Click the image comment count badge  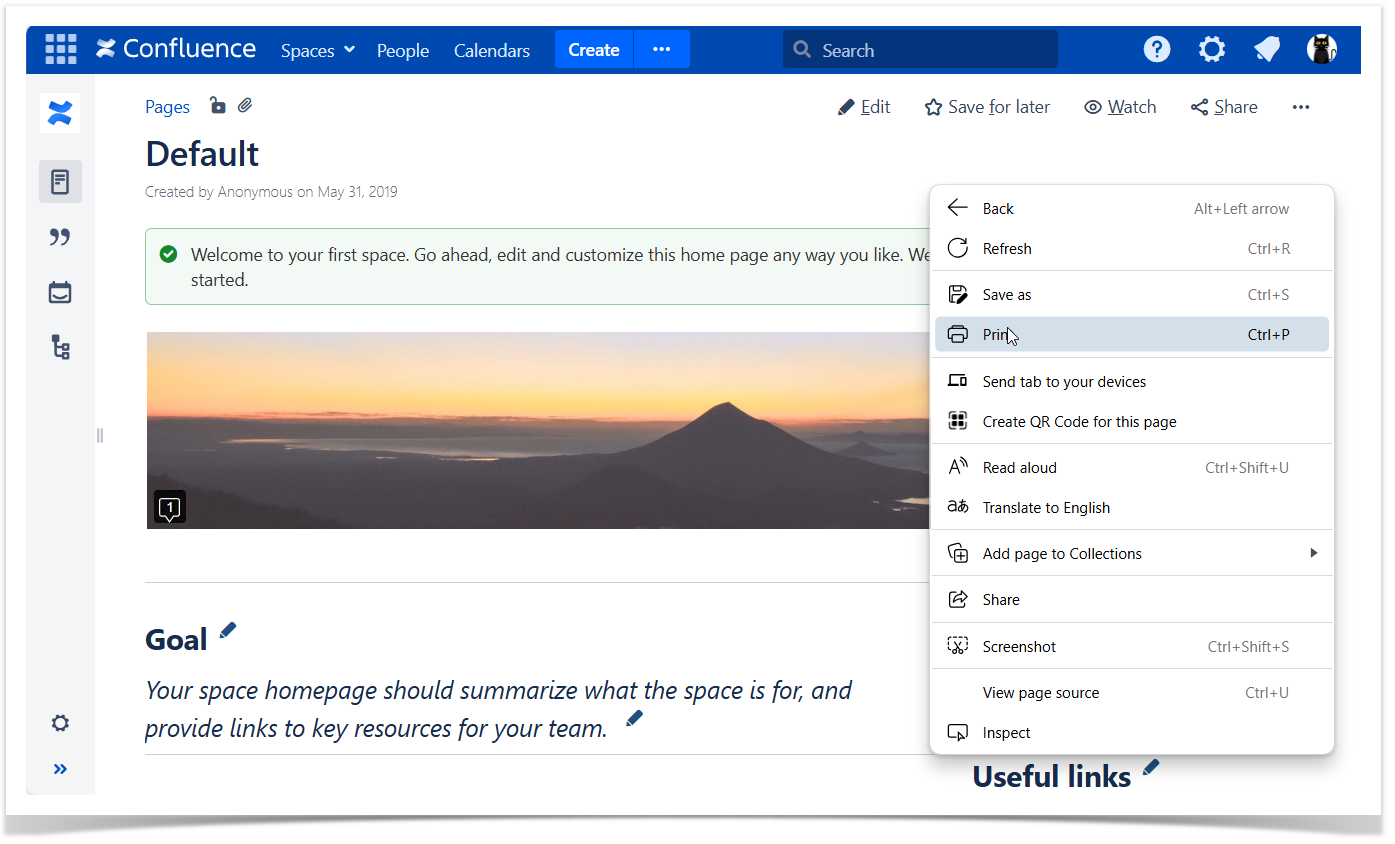pyautogui.click(x=170, y=507)
